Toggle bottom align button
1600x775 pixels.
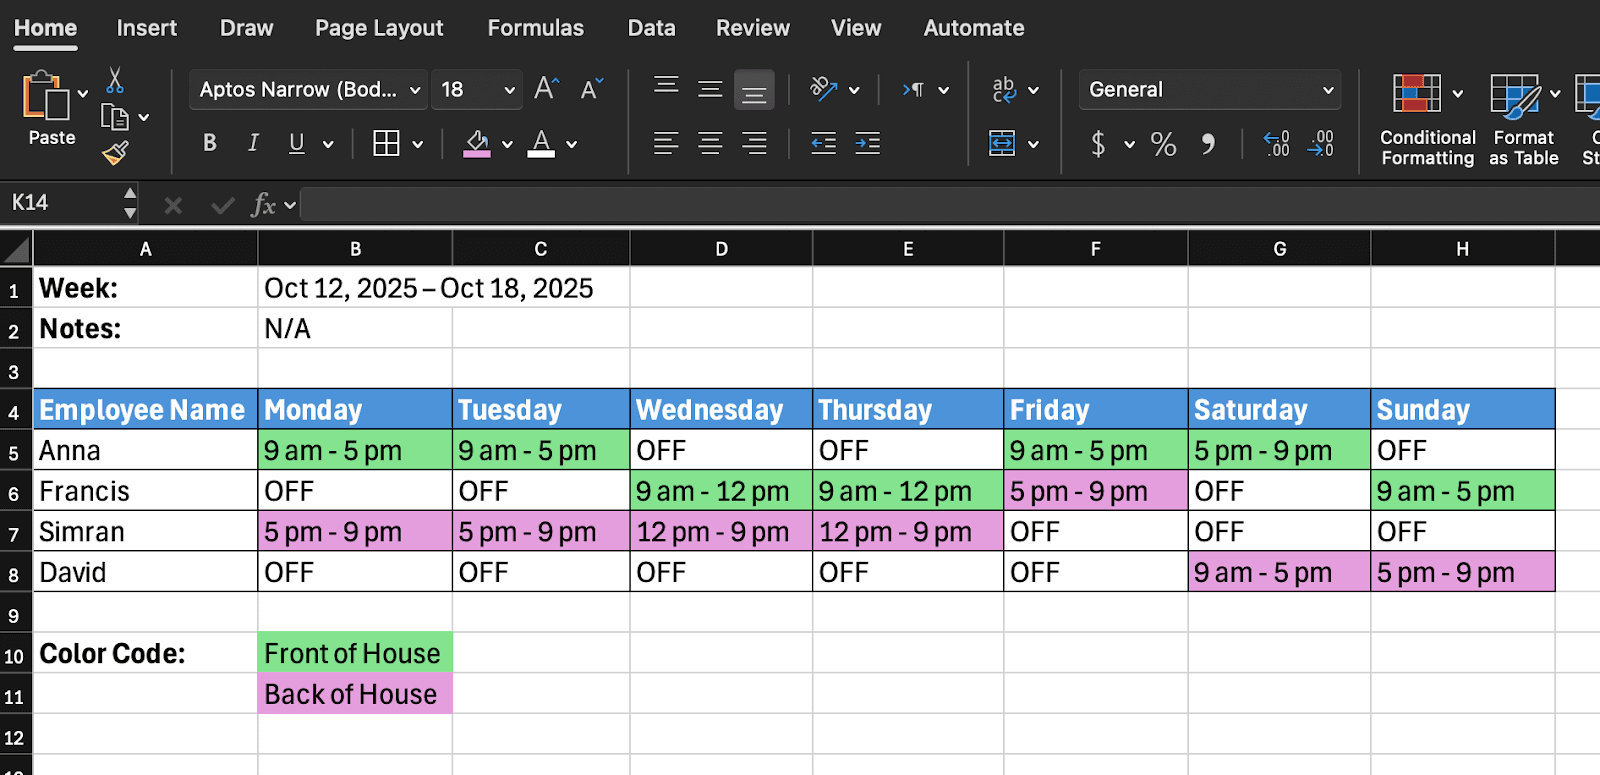coord(754,90)
